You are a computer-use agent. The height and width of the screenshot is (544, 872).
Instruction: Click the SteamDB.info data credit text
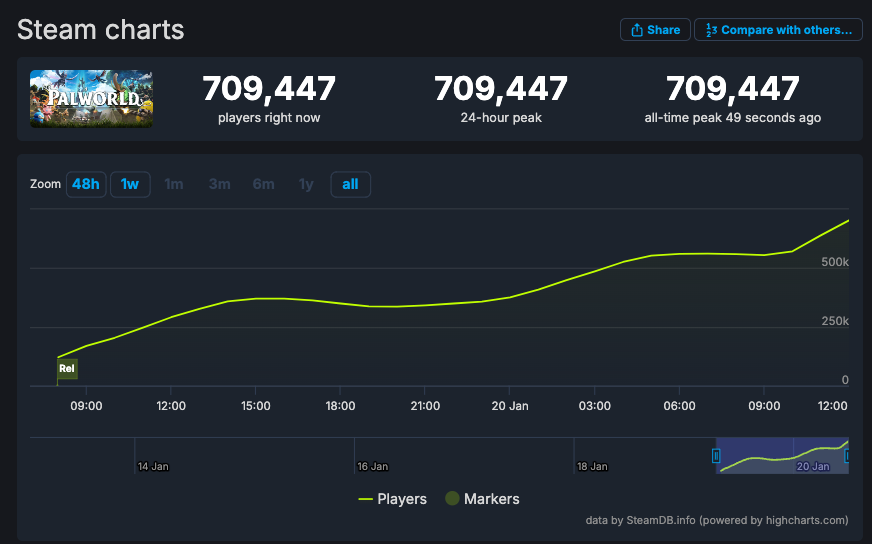coord(717,521)
